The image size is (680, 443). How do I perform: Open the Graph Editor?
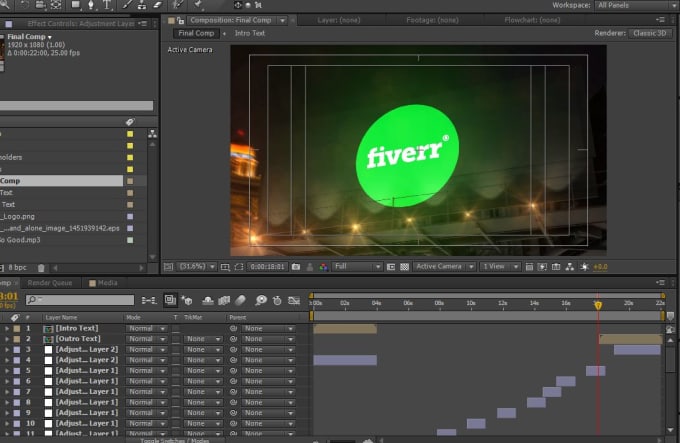coord(294,300)
